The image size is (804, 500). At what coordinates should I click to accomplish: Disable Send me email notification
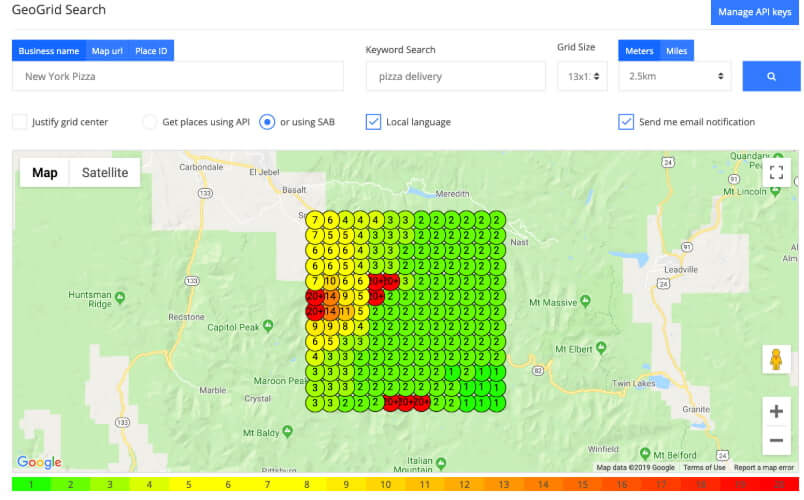pos(626,122)
